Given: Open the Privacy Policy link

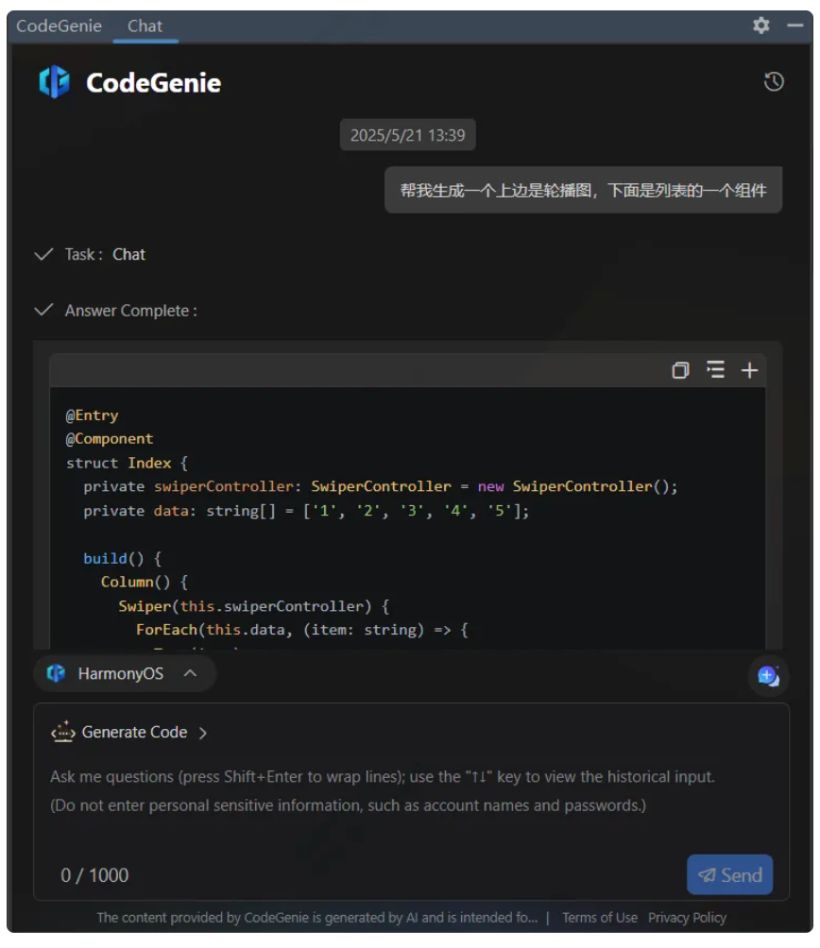Looking at the screenshot, I should click(687, 917).
